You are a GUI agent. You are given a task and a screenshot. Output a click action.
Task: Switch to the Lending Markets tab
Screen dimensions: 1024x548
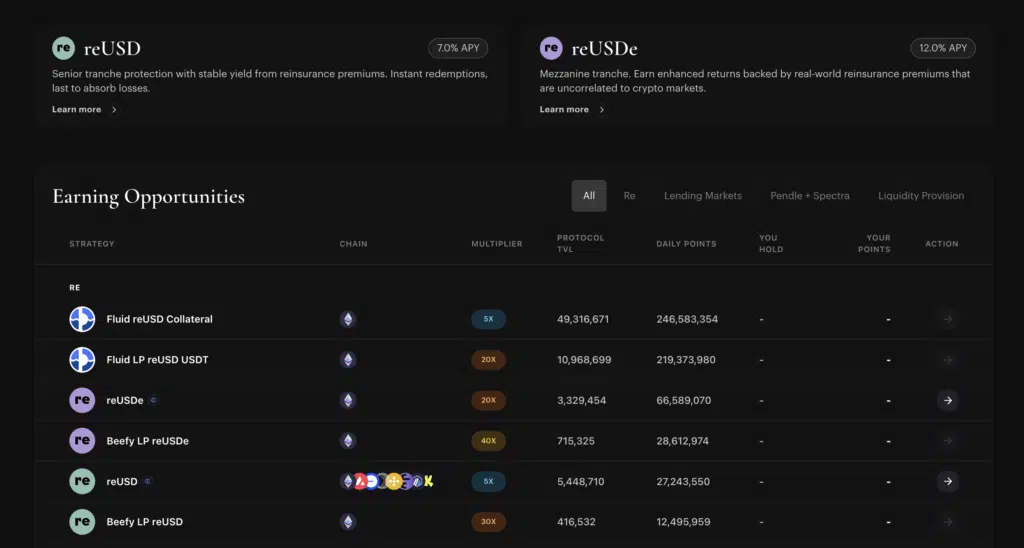703,196
